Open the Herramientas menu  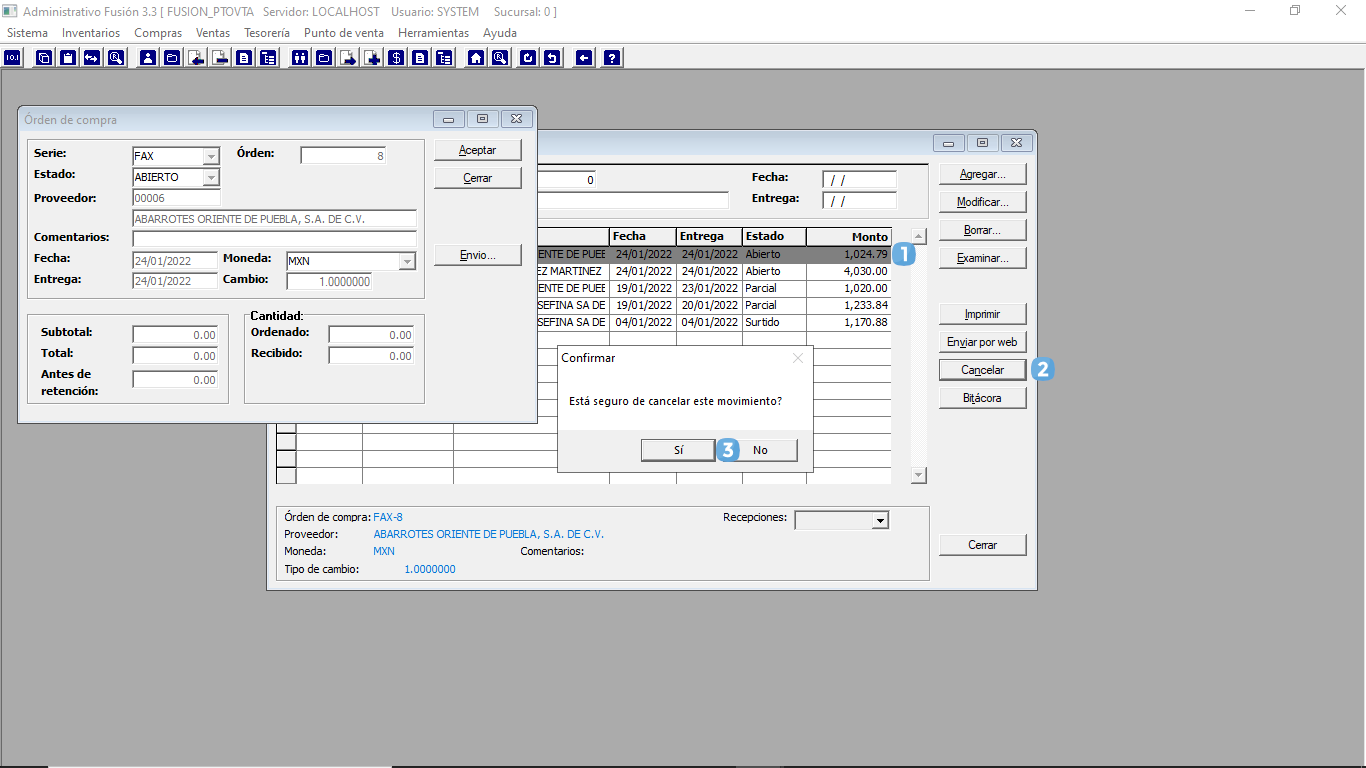[433, 33]
